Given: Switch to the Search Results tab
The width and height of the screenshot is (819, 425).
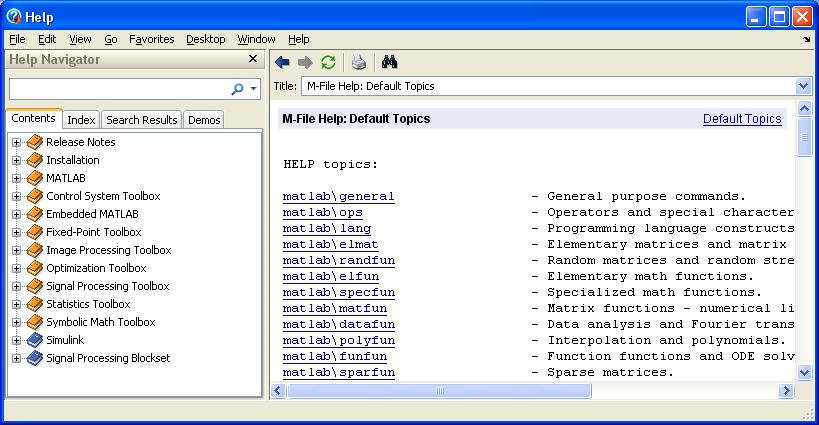Looking at the screenshot, I should pyautogui.click(x=142, y=120).
